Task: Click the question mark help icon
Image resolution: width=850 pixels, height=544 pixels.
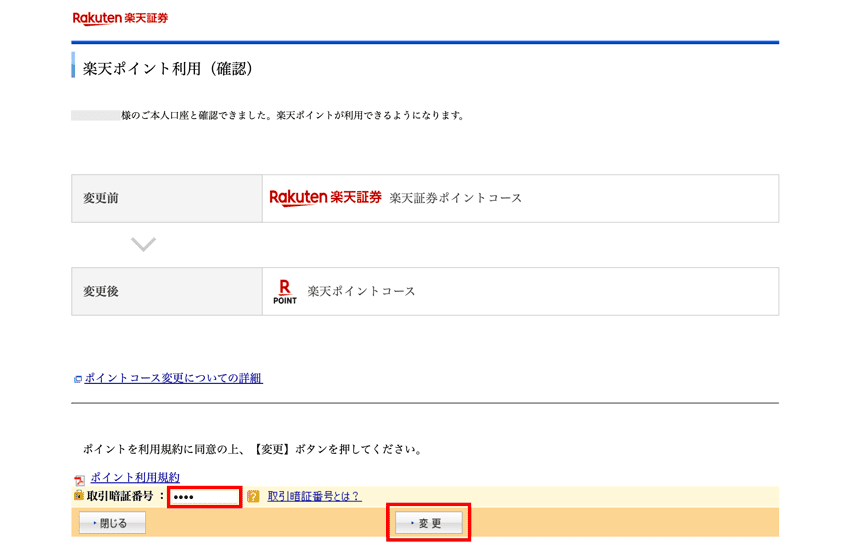Action: [x=253, y=496]
